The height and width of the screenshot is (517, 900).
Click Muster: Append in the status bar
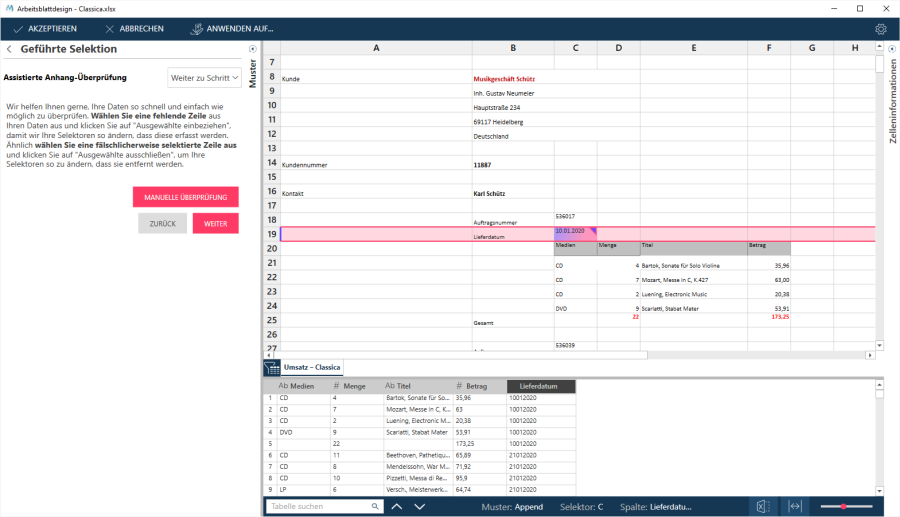click(x=512, y=507)
